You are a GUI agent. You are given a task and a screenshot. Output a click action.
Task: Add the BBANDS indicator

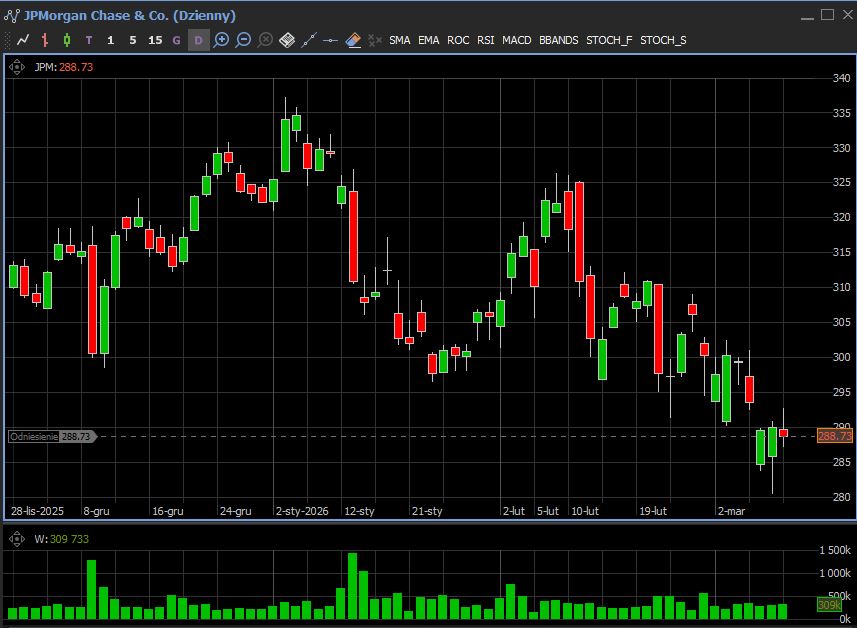click(x=558, y=40)
